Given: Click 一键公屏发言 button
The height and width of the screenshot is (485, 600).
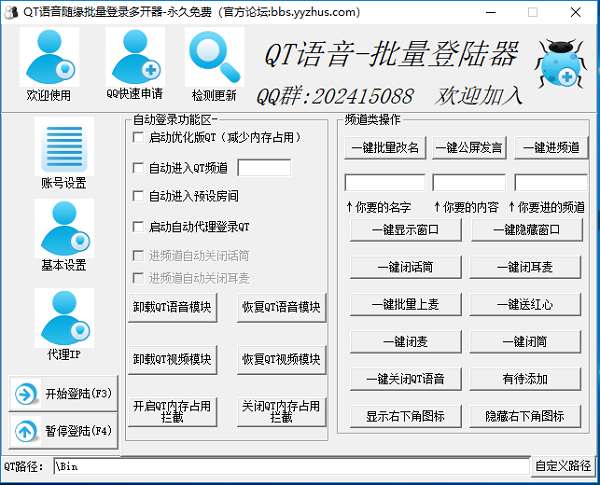Looking at the screenshot, I should pyautogui.click(x=469, y=147).
